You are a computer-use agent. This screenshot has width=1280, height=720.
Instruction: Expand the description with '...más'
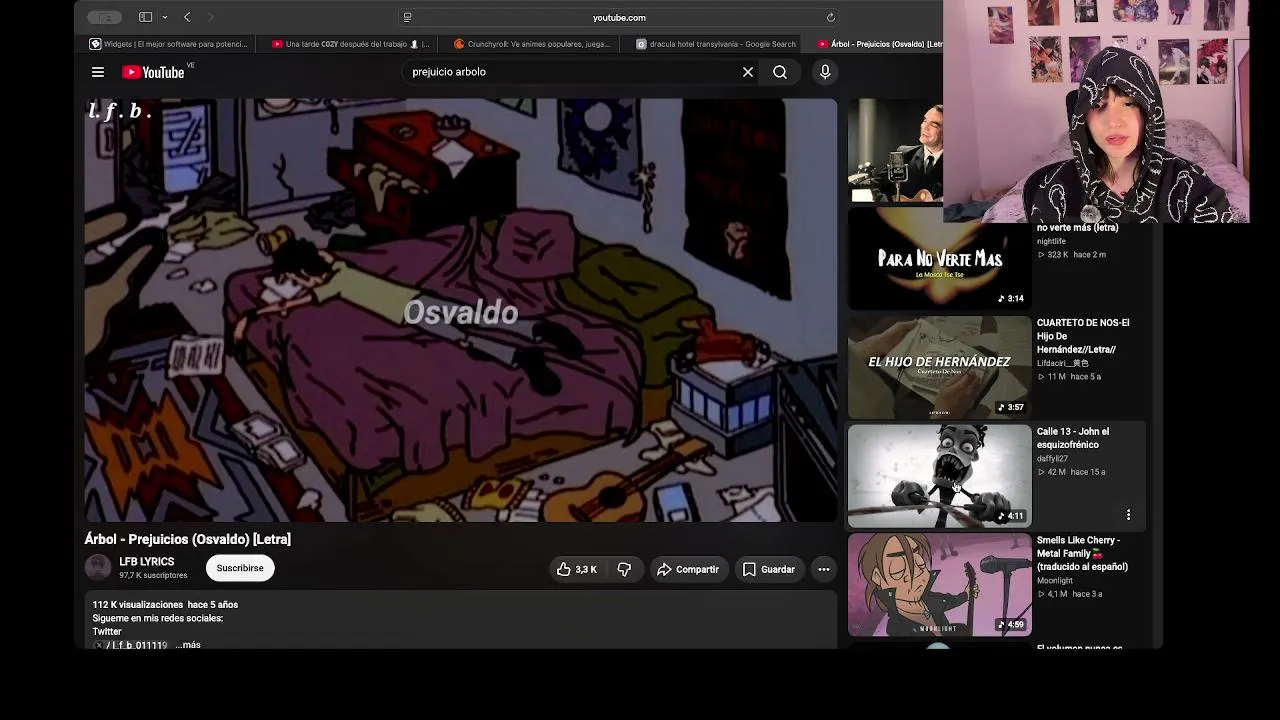188,645
